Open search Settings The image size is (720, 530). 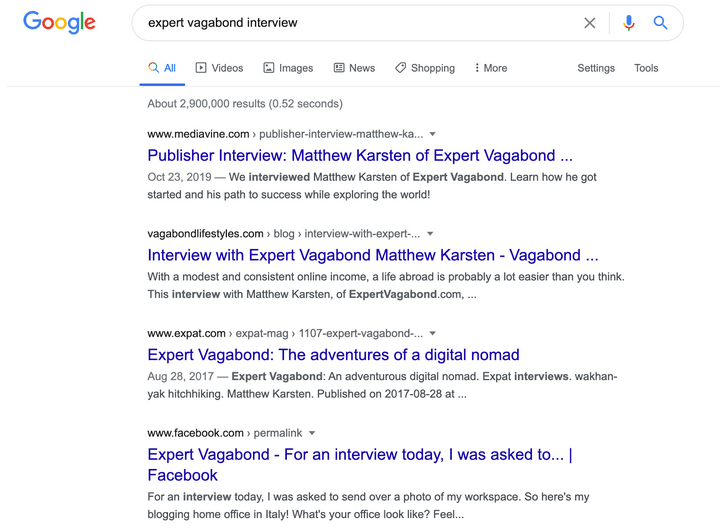[x=596, y=68]
